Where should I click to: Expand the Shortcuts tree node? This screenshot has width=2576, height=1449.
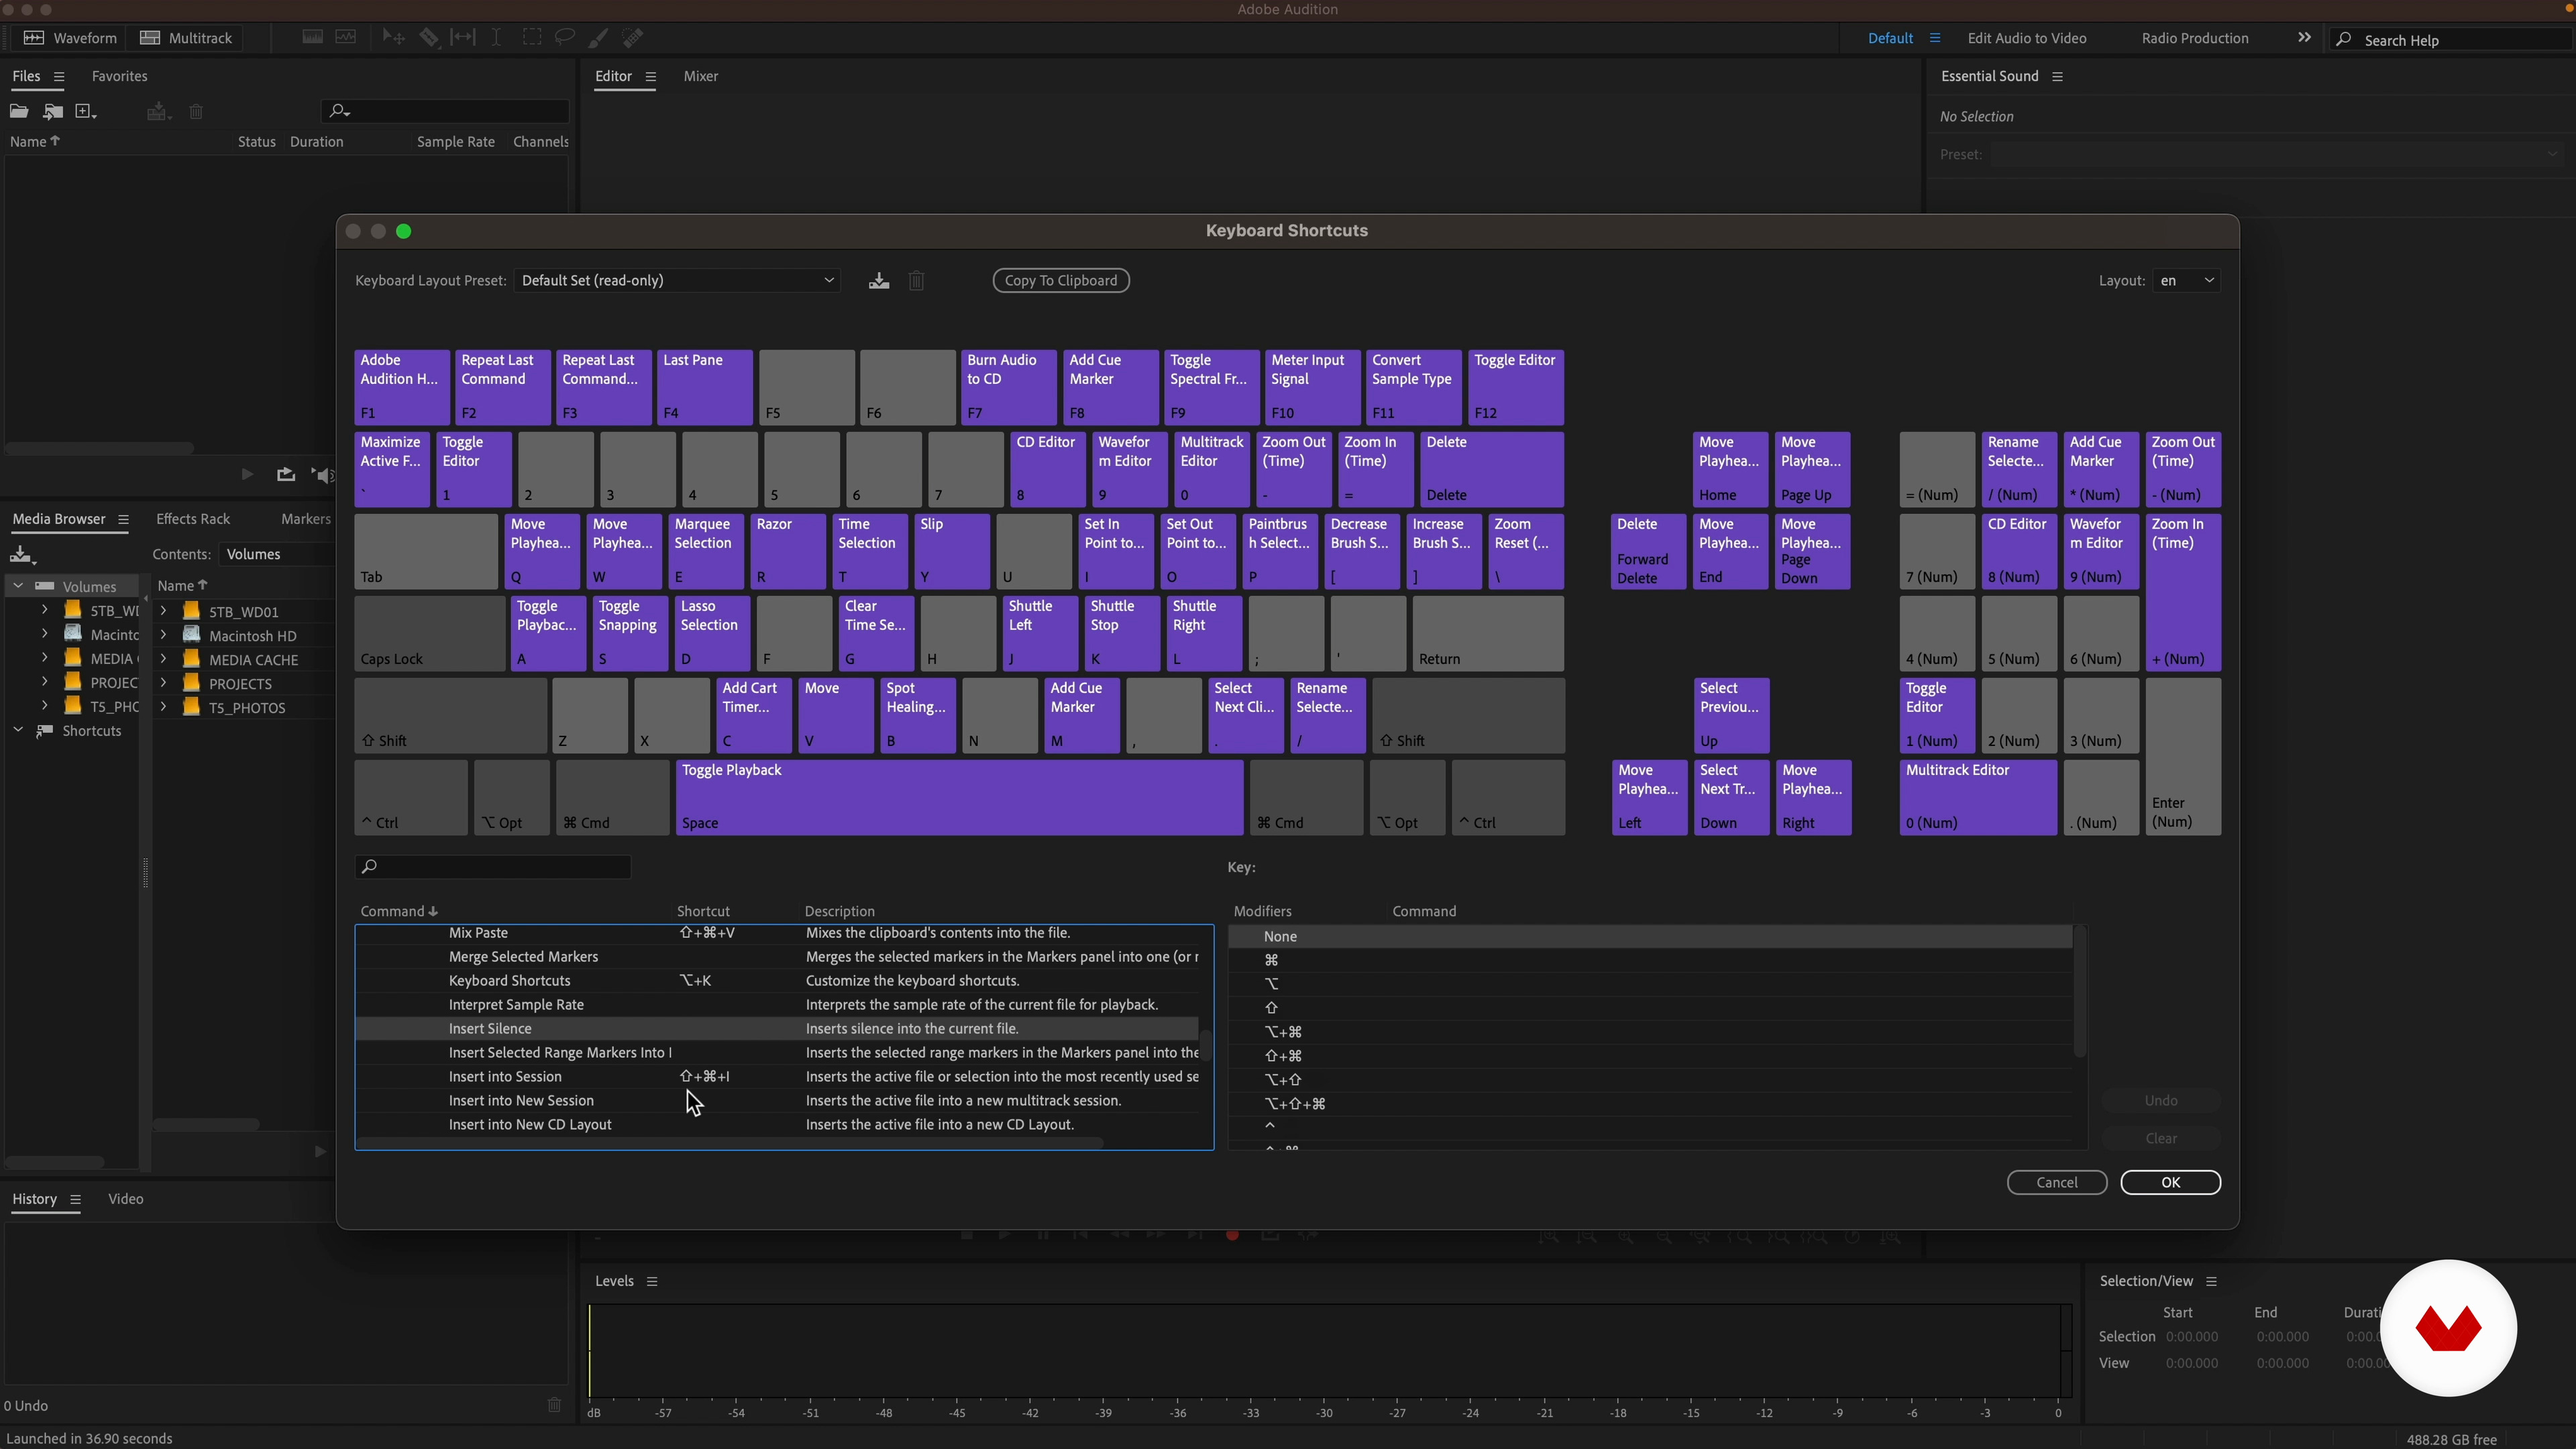pos(18,731)
